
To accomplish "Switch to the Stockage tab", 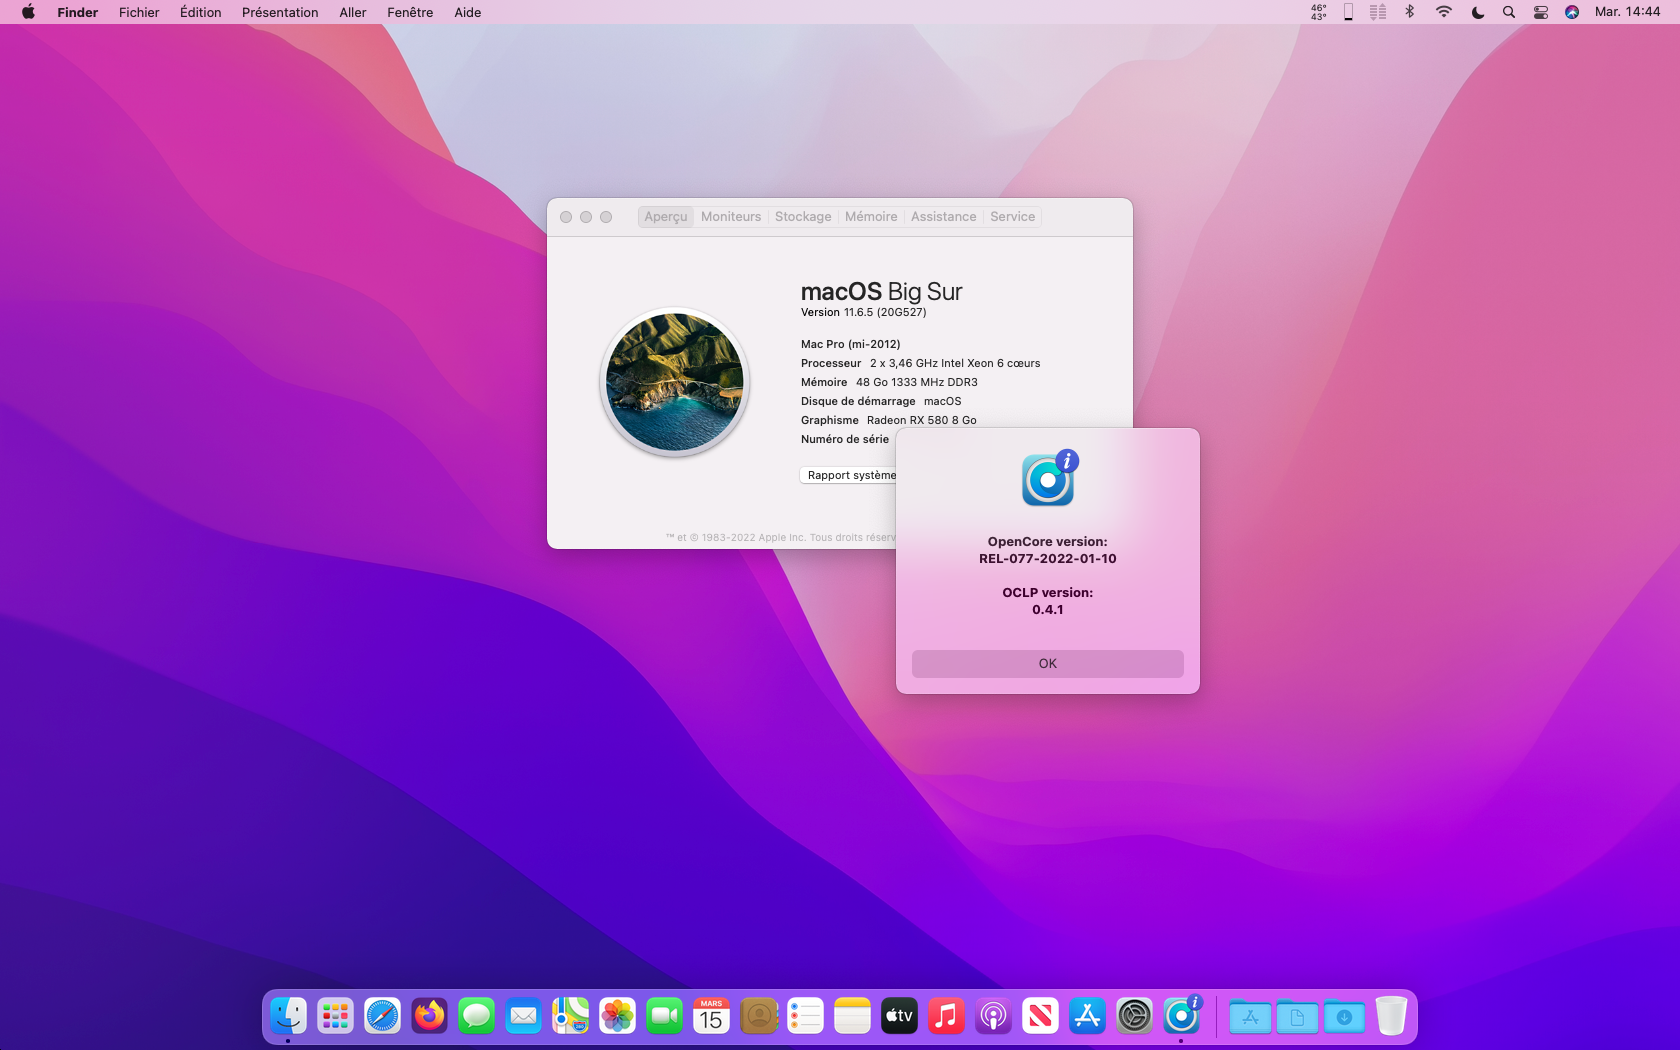I will coord(803,216).
